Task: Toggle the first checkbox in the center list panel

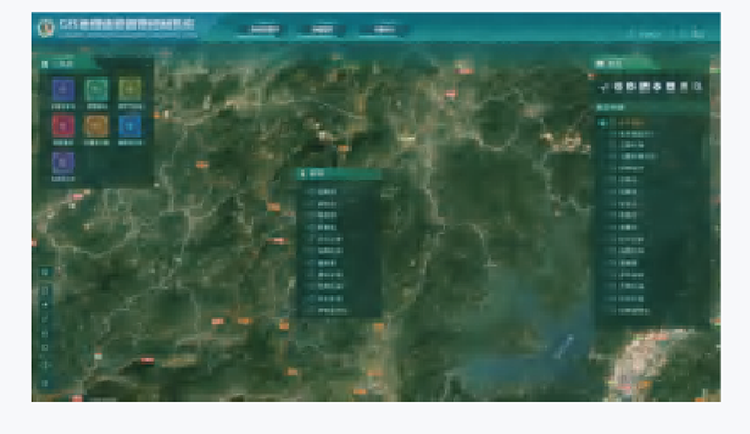Action: 310,190
